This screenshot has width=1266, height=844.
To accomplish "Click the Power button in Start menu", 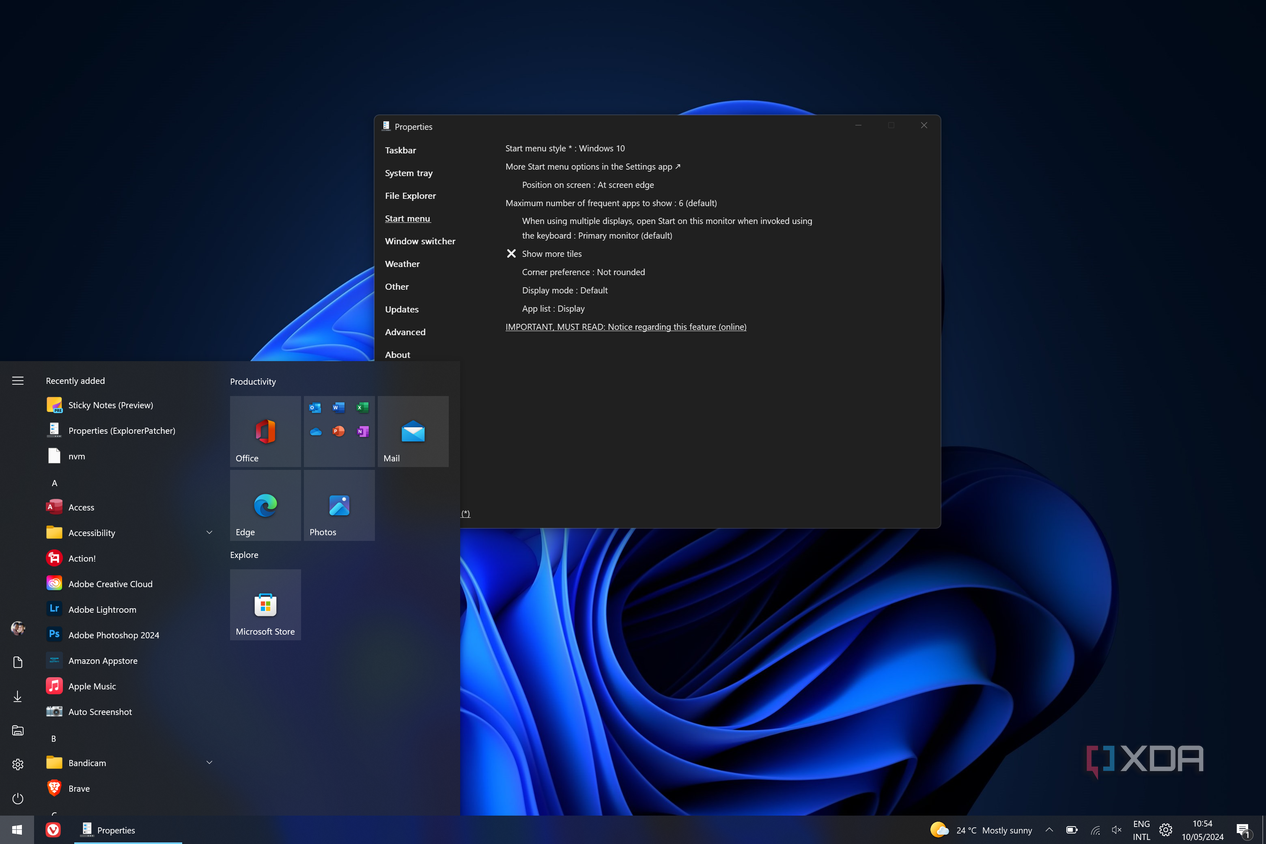I will coord(17,799).
